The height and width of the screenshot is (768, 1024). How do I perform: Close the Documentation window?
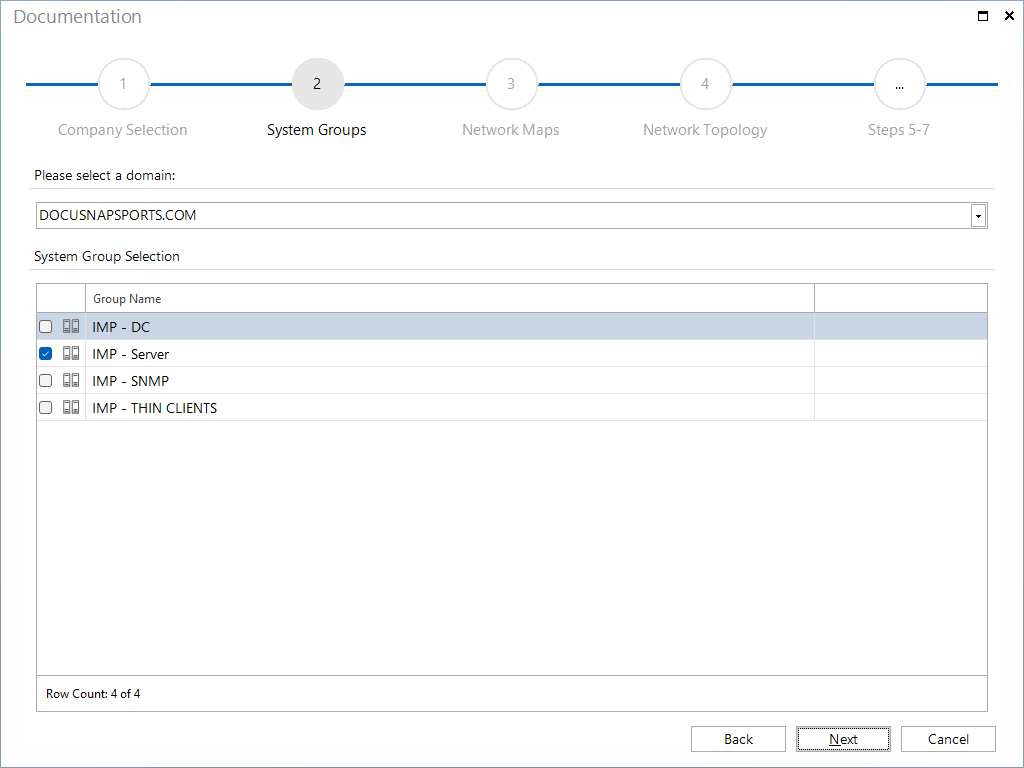tap(1008, 16)
